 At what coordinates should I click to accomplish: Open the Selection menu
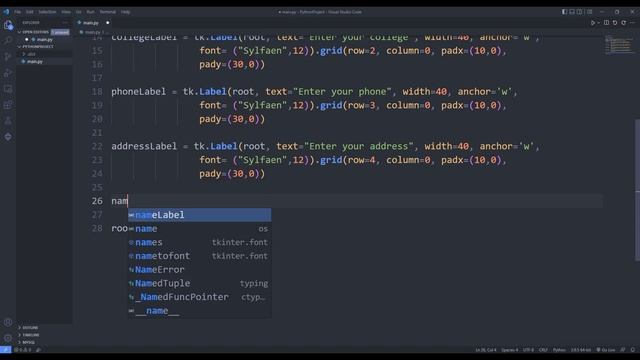47,12
